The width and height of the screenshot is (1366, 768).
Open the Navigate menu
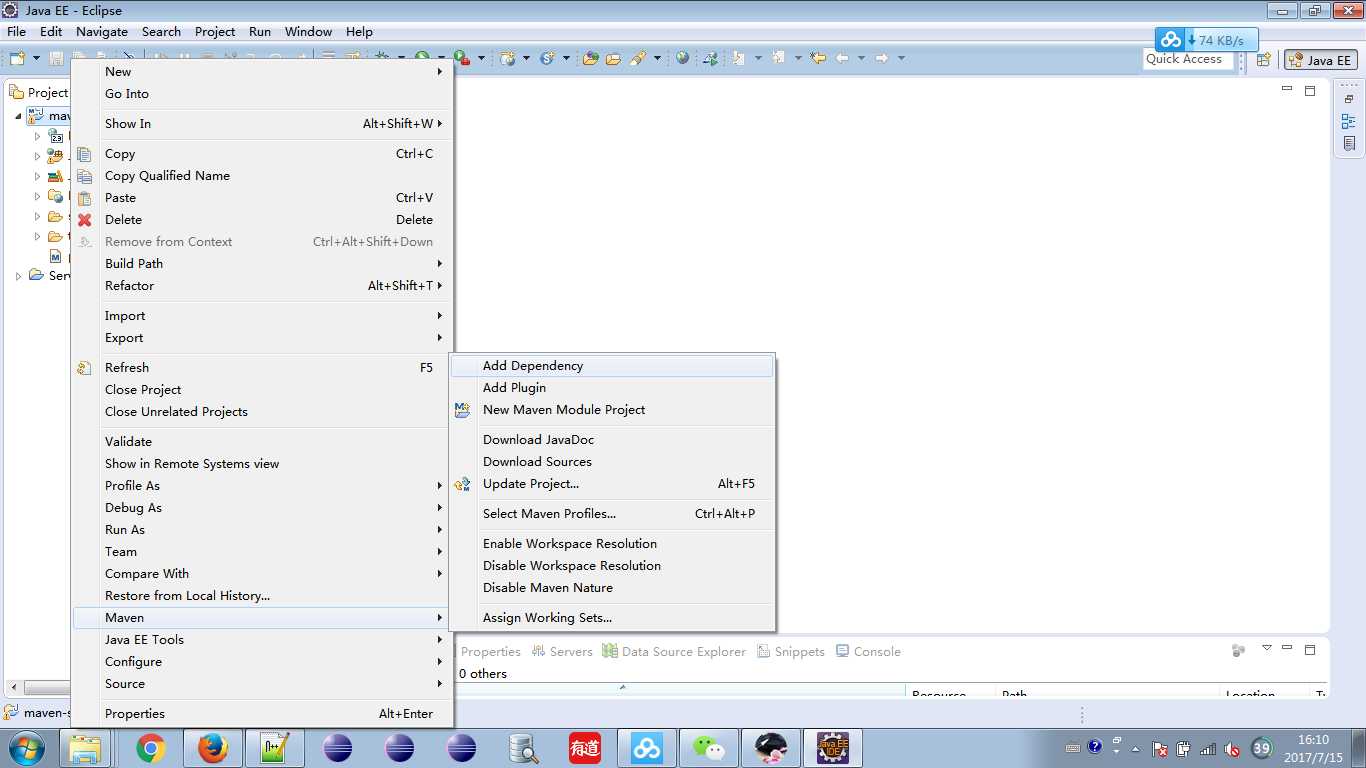[102, 31]
